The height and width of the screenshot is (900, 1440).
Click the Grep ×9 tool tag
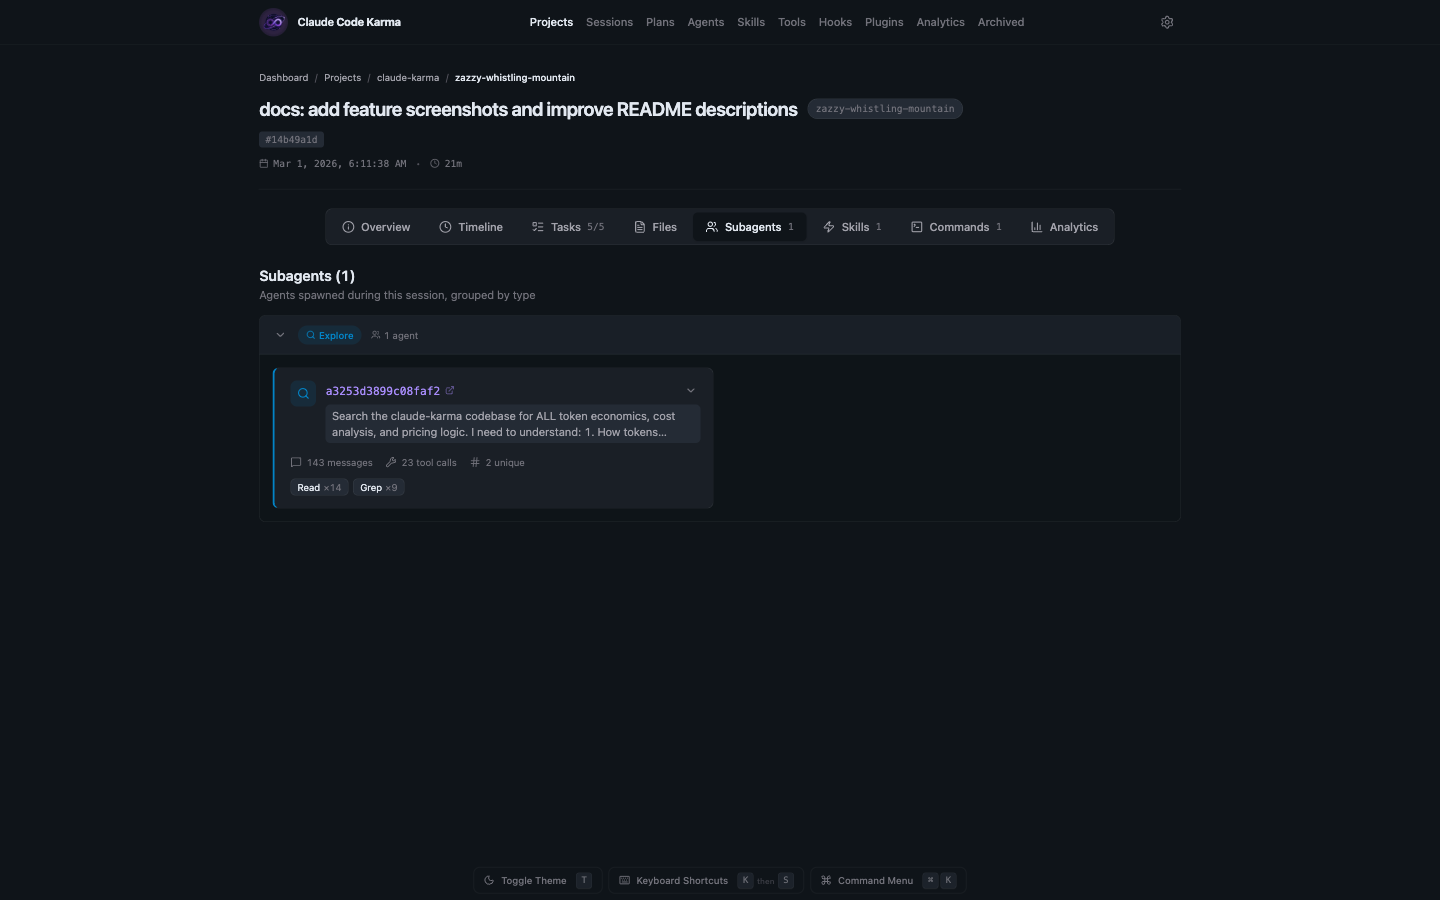click(x=379, y=488)
